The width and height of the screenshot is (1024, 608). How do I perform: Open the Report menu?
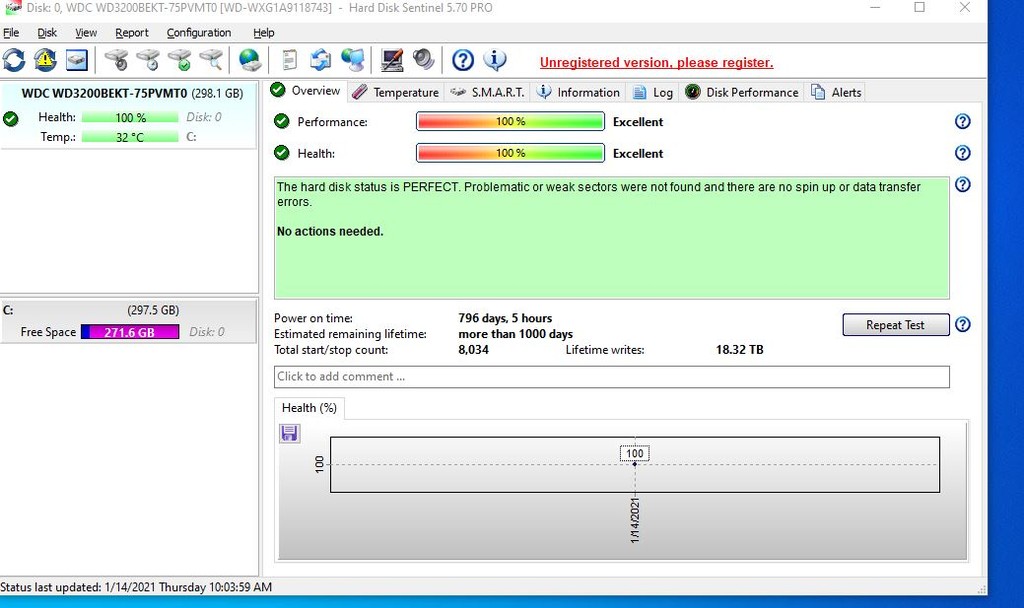132,33
